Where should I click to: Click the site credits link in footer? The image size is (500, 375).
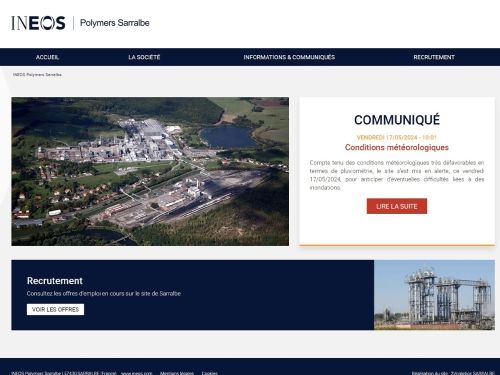(x=453, y=373)
